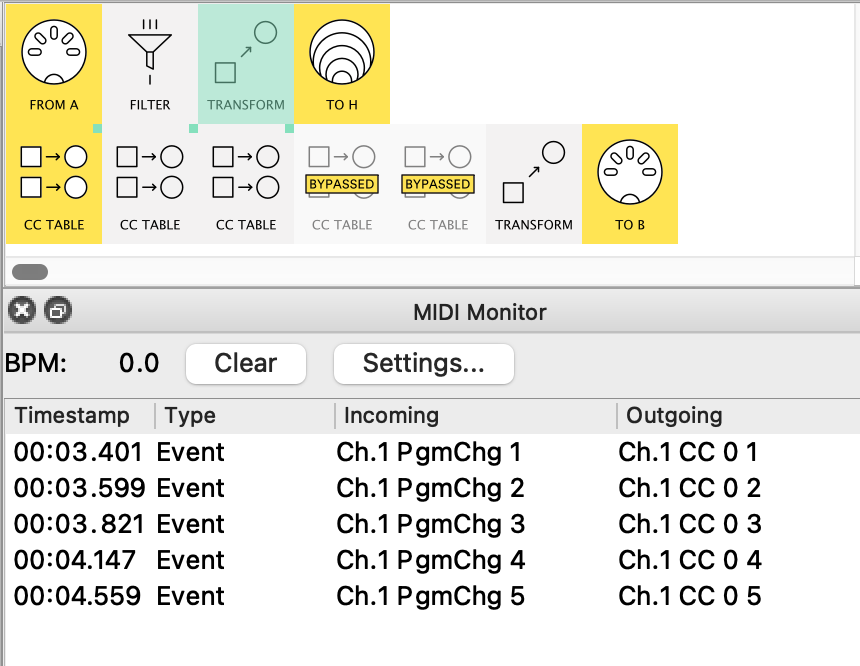Select the second BYPASSED CC TABLE node
Image resolution: width=860 pixels, height=666 pixels.
coord(438,183)
